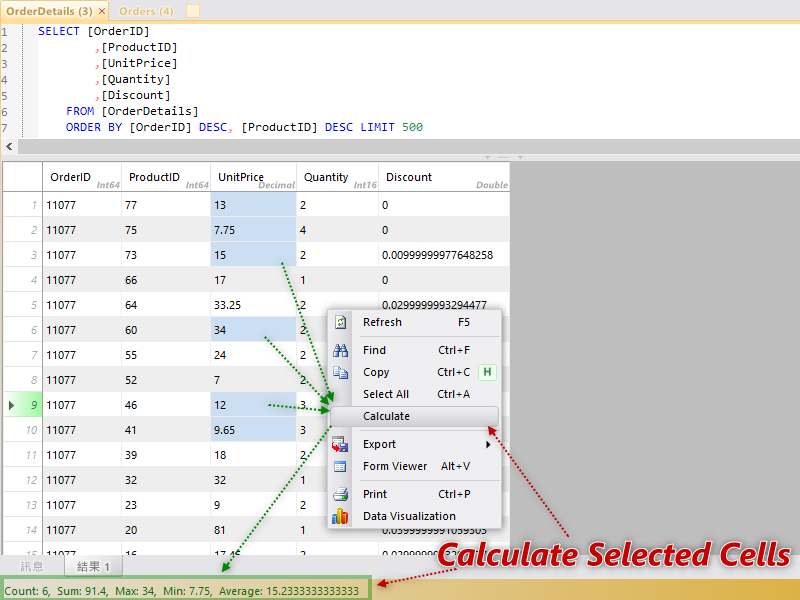This screenshot has height=600, width=800.
Task: Select row 9 header with arrow indicator
Action: click(x=23, y=405)
